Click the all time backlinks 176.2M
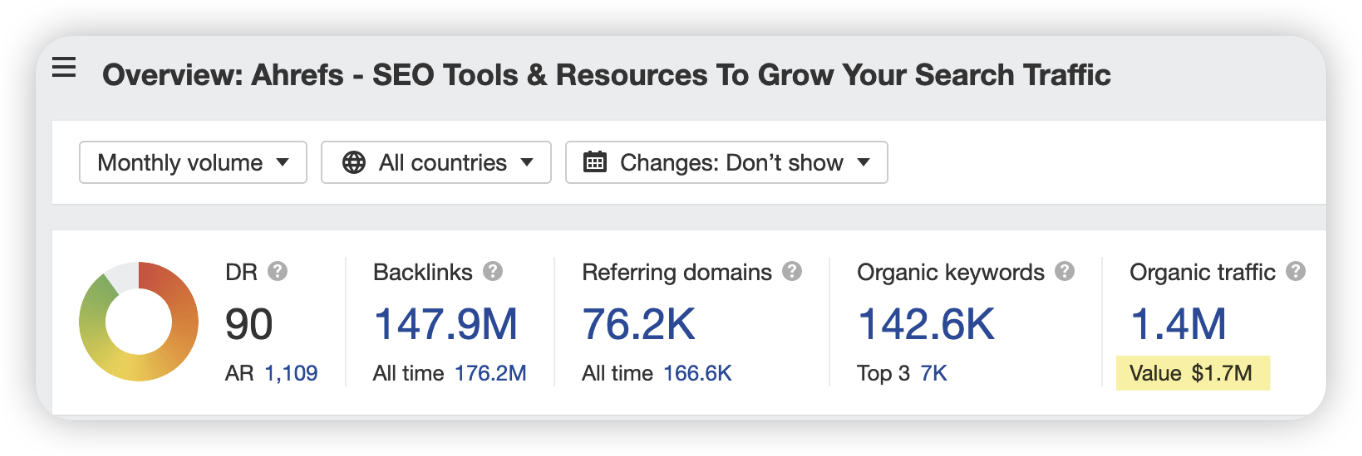This screenshot has width=1362, height=456. click(x=490, y=374)
